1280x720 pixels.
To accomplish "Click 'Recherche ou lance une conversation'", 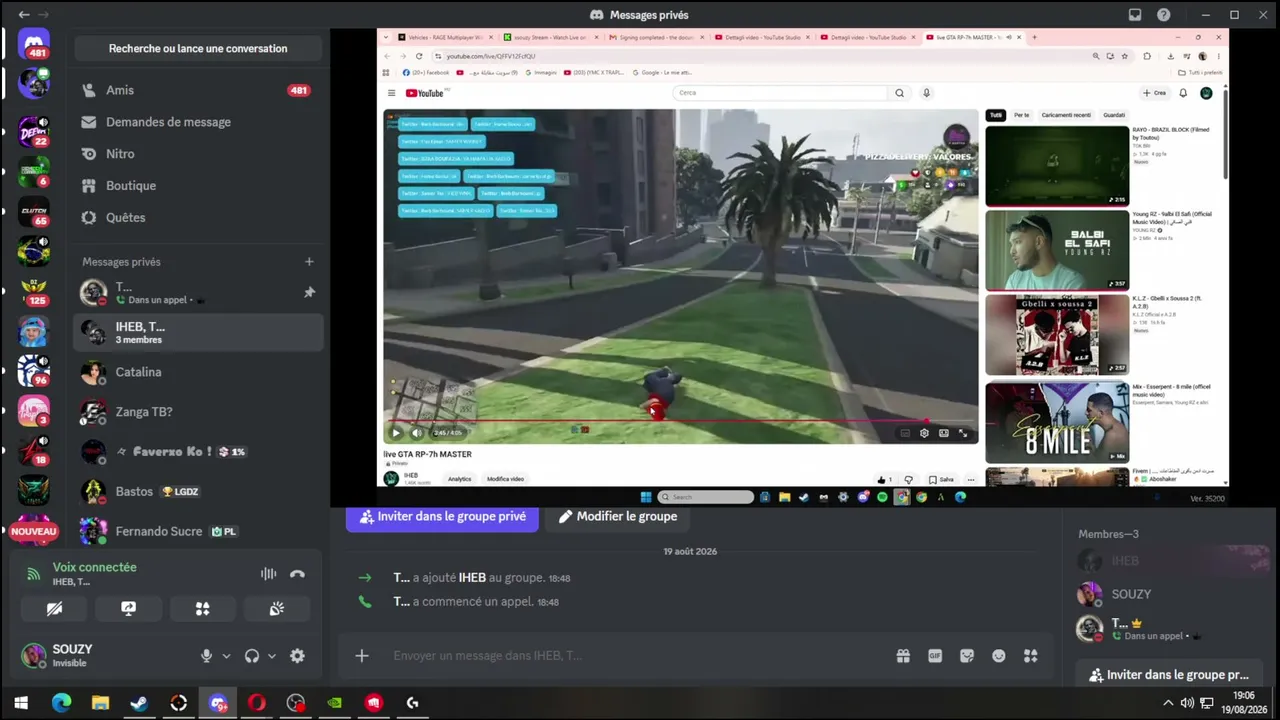I will click(x=198, y=48).
